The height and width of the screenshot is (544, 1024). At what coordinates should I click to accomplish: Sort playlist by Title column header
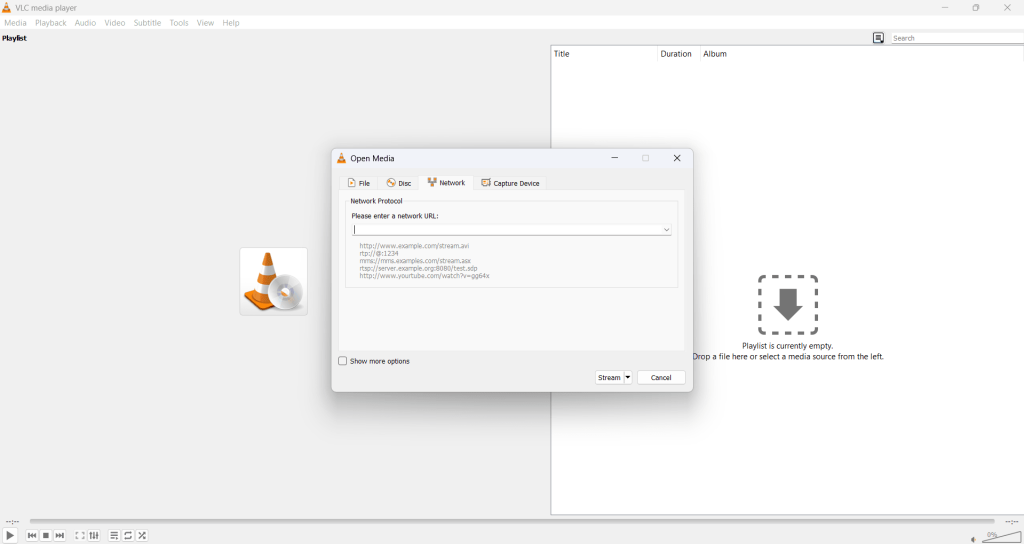coord(604,54)
